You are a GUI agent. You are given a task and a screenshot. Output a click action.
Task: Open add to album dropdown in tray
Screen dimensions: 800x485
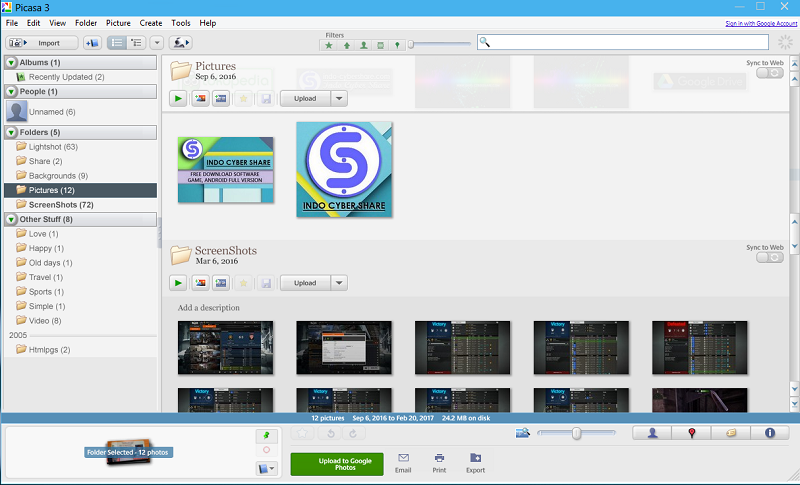[x=266, y=468]
